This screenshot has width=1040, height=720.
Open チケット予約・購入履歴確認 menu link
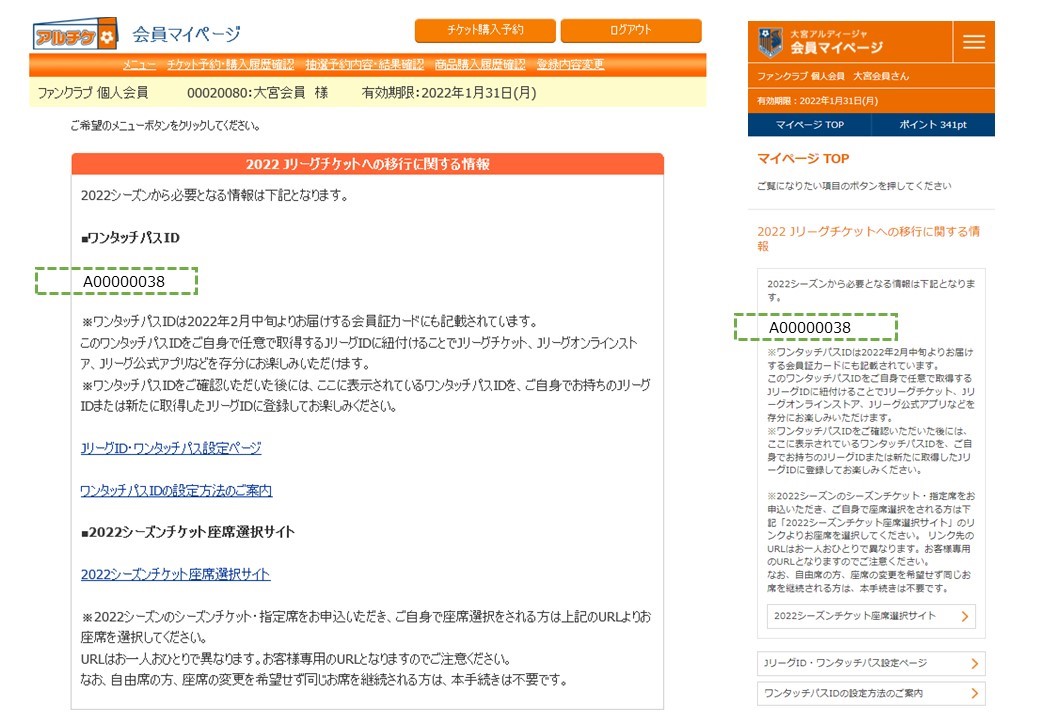click(230, 64)
